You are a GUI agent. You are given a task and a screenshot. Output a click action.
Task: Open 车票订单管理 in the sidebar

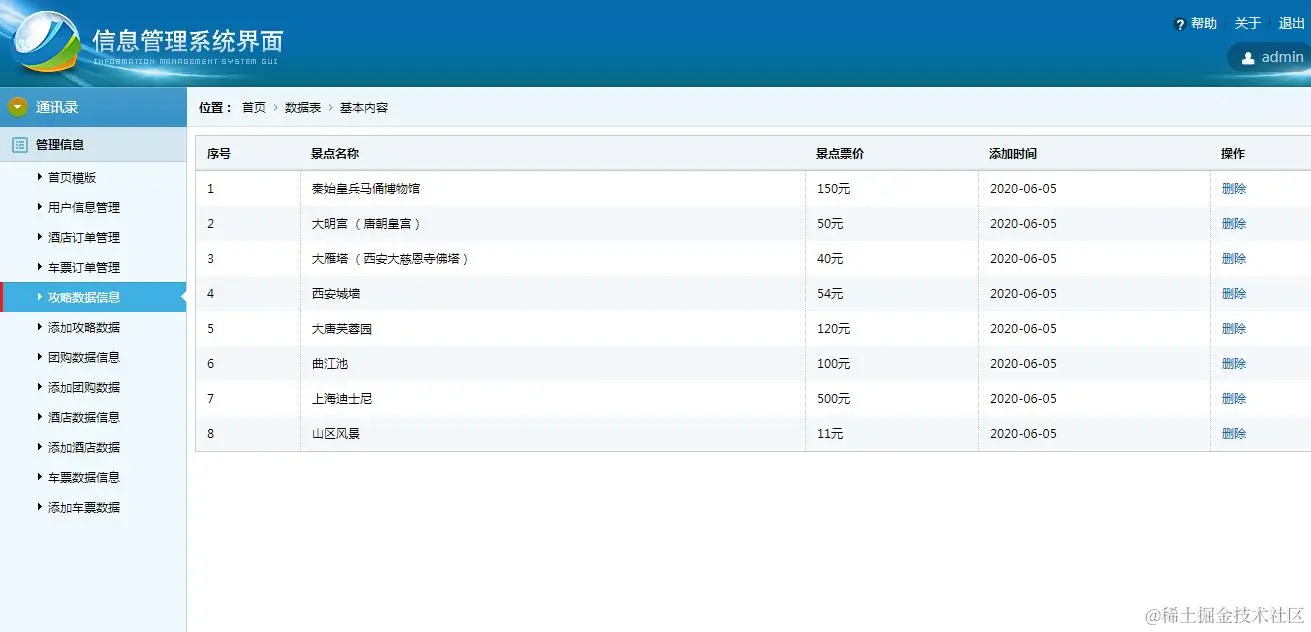point(84,267)
